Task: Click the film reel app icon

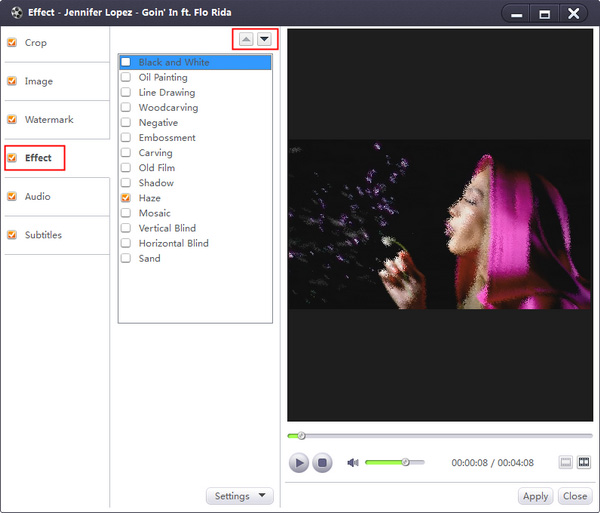Action: pos(16,13)
